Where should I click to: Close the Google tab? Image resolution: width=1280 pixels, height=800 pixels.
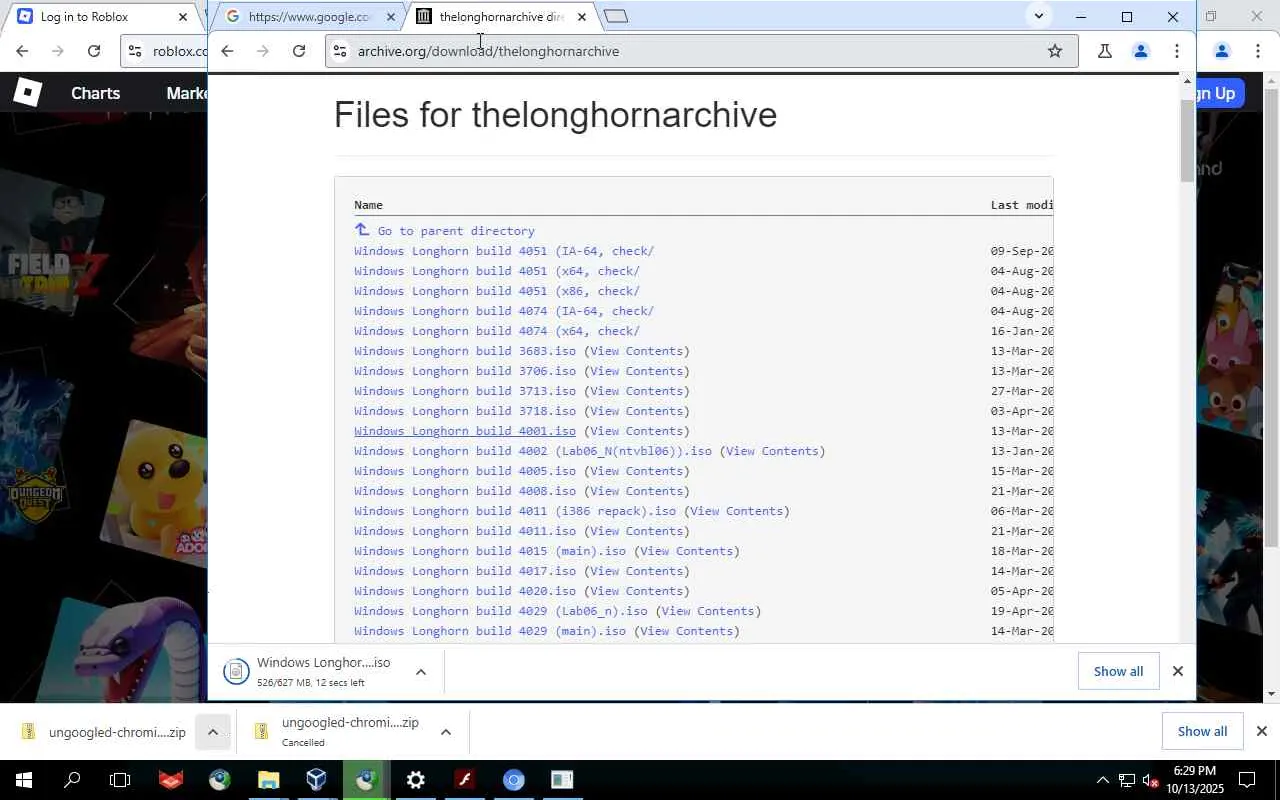(x=390, y=17)
